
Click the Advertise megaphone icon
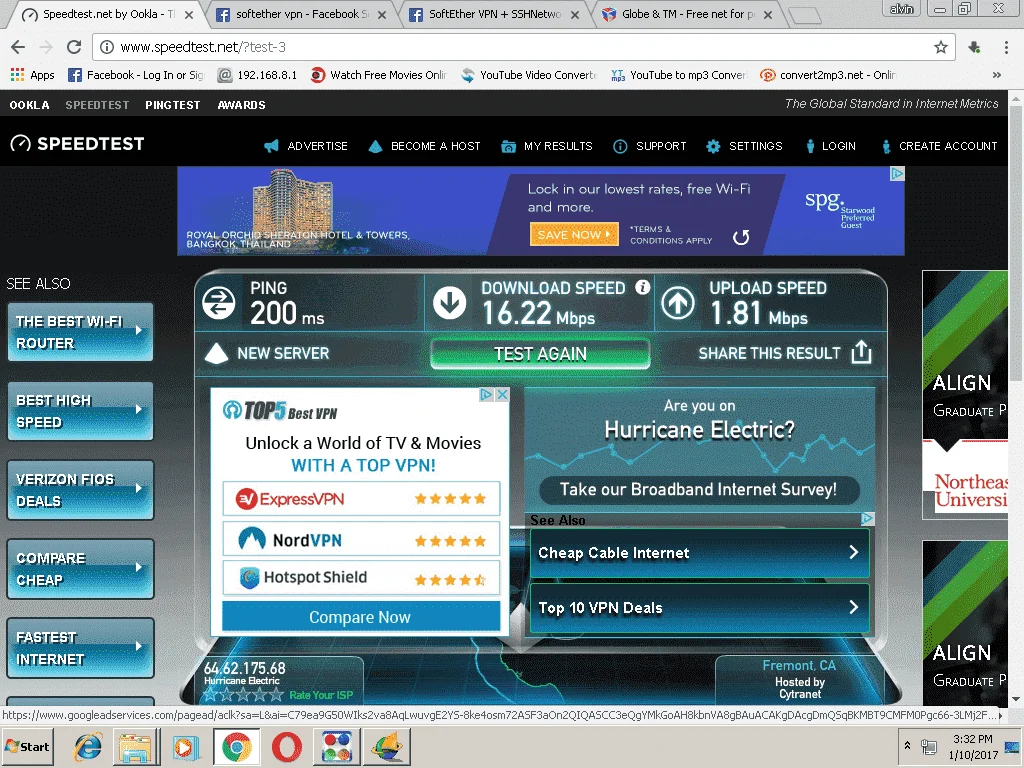pos(271,146)
